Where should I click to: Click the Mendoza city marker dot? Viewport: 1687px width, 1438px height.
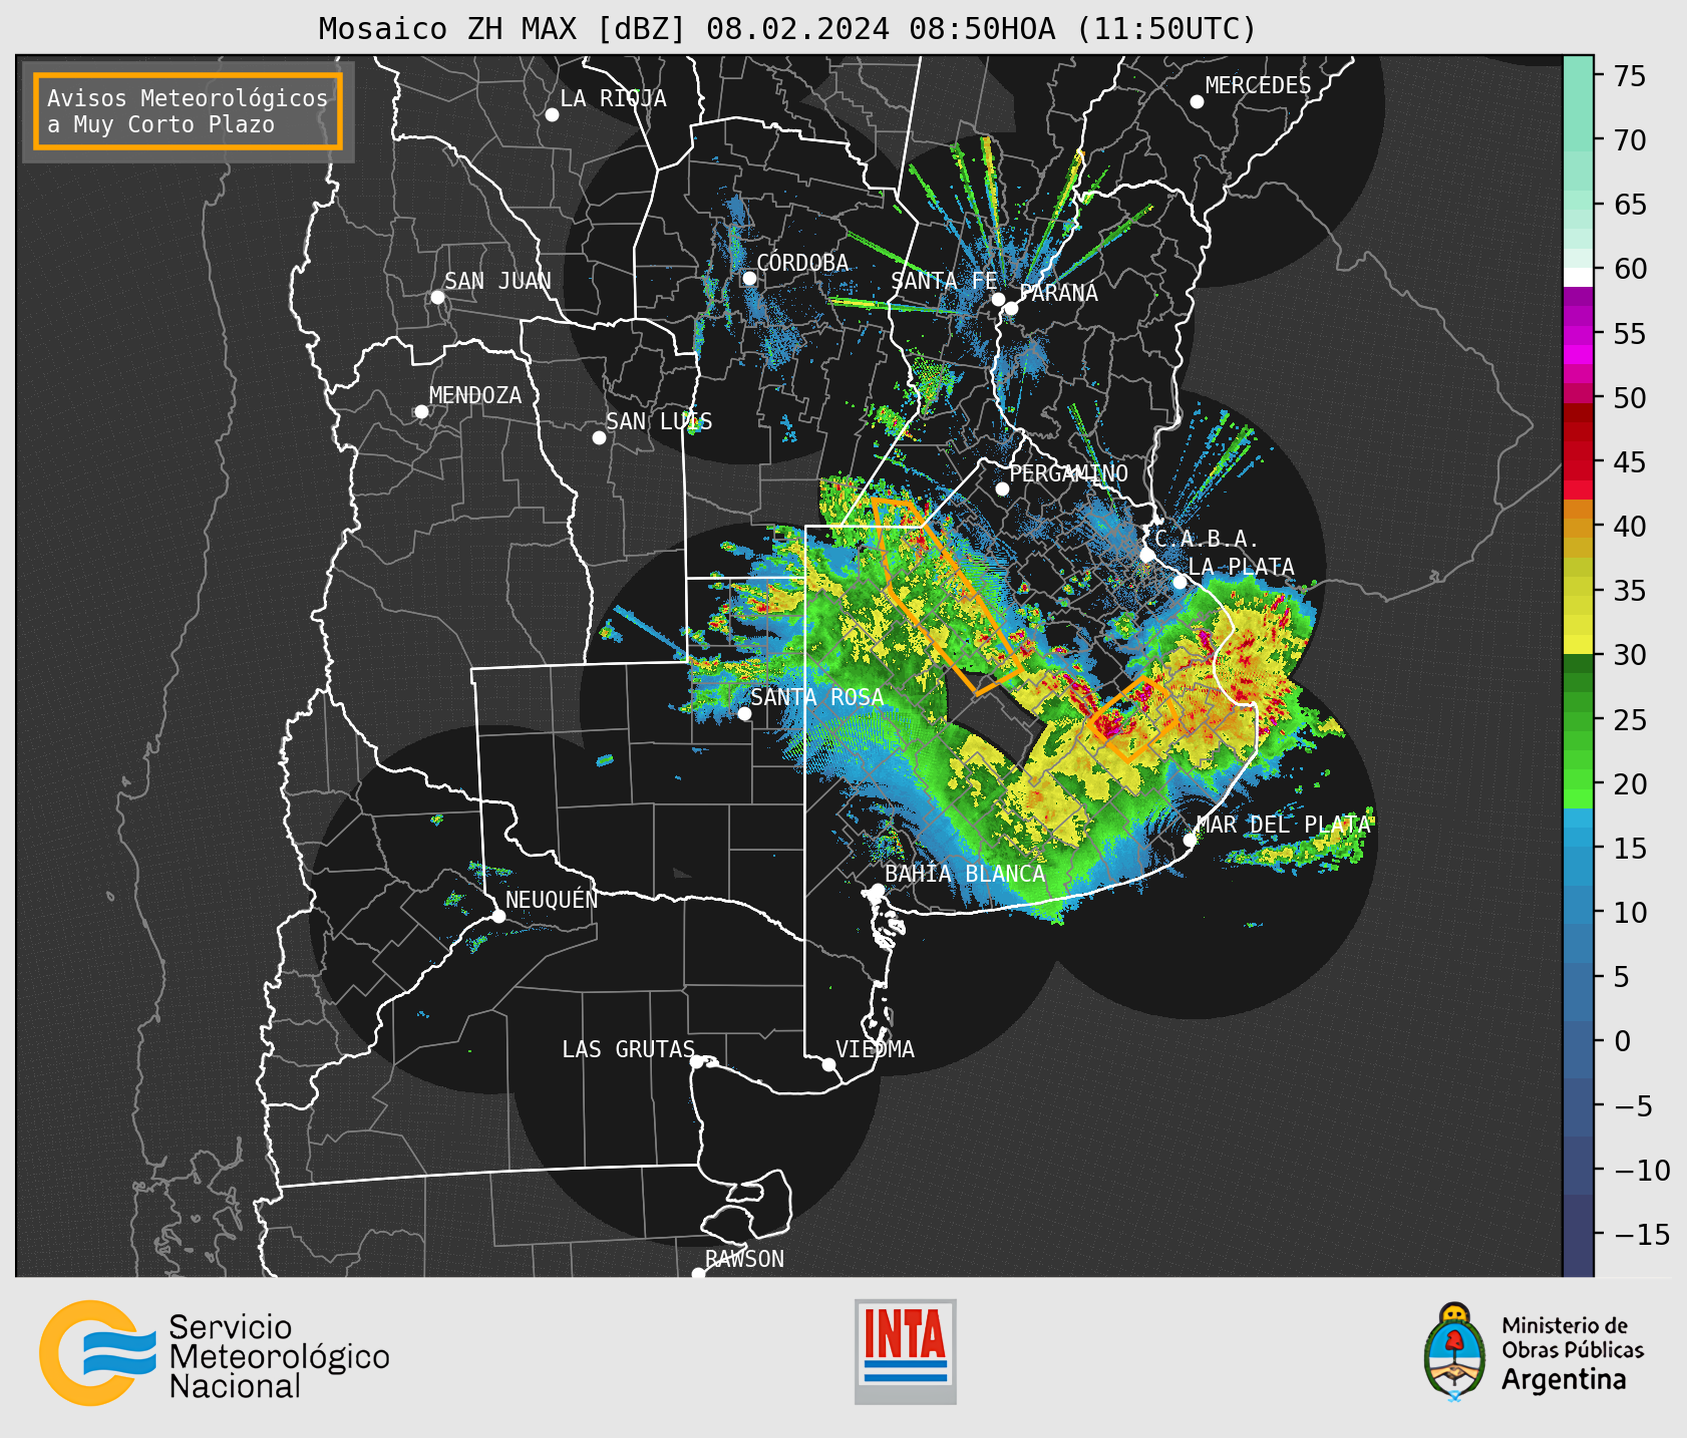tap(421, 412)
